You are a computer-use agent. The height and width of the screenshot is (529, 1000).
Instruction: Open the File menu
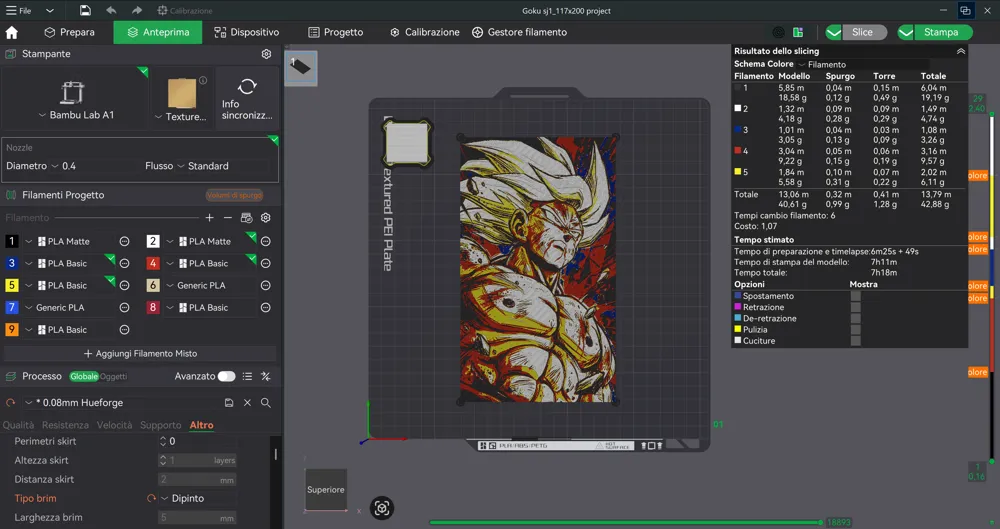point(18,11)
